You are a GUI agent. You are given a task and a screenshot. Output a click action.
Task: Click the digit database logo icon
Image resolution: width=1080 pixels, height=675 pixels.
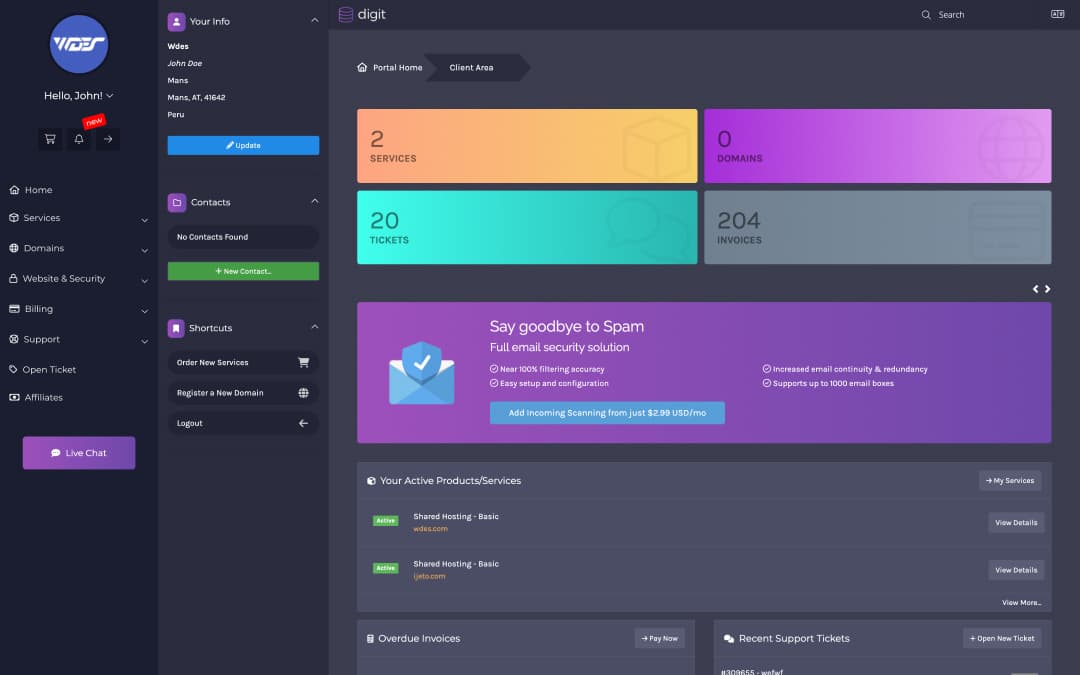click(x=346, y=14)
